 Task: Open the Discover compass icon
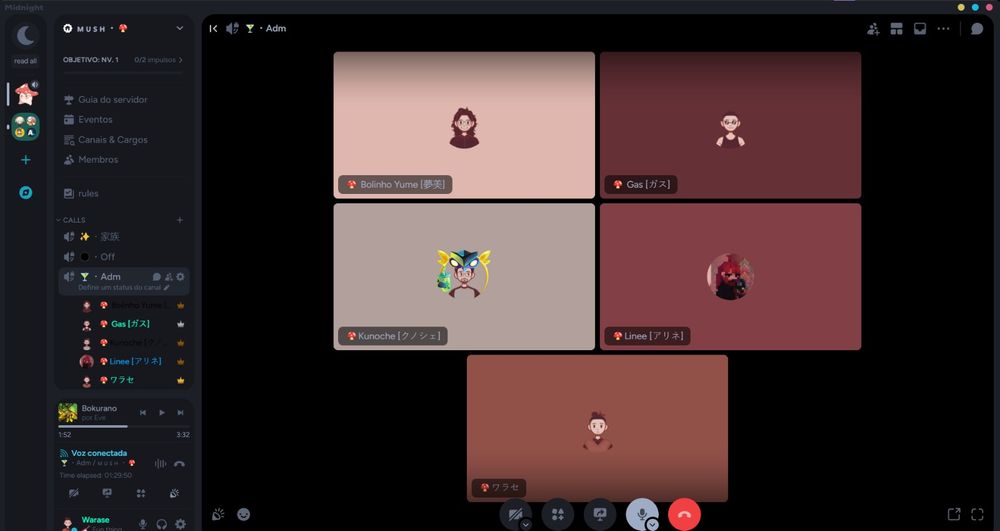pyautogui.click(x=26, y=193)
